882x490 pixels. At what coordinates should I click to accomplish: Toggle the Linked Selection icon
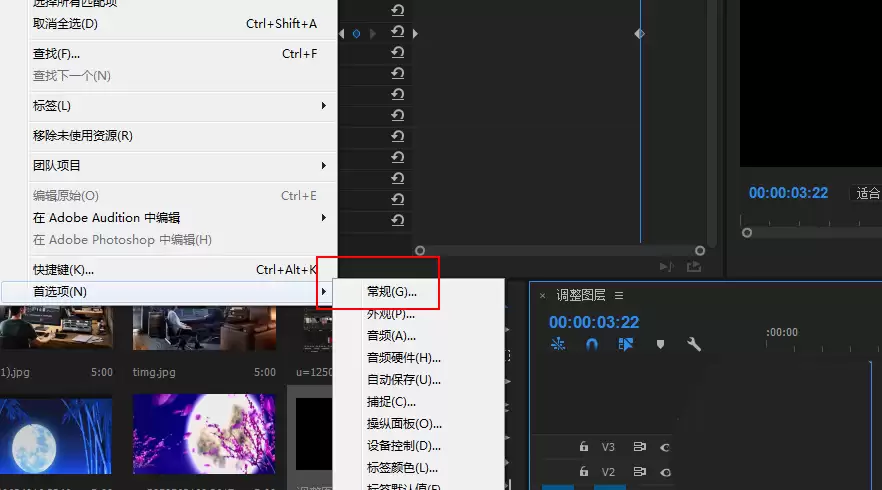(x=626, y=344)
